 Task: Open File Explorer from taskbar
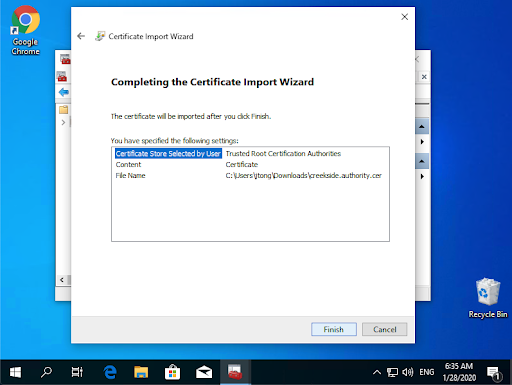[x=141, y=372]
